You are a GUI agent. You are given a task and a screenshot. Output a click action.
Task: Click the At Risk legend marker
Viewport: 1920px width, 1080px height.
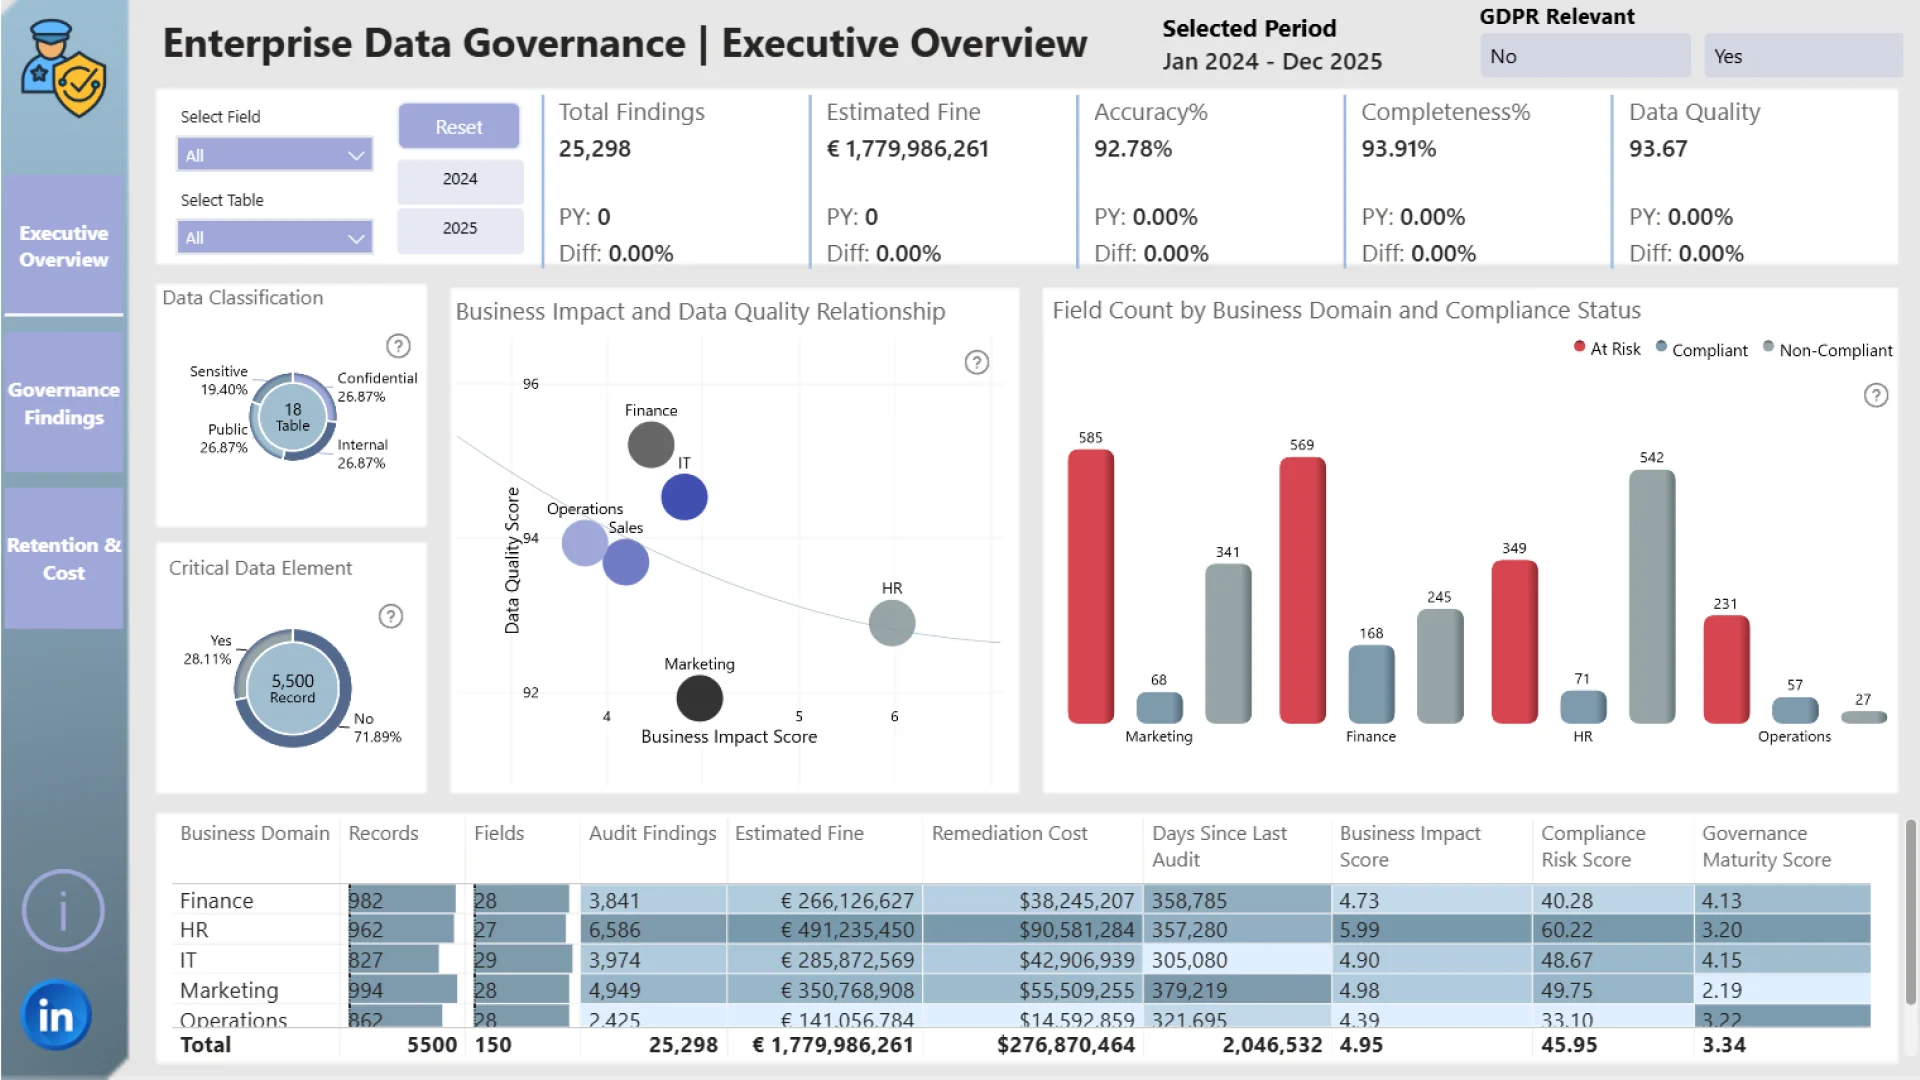click(1580, 347)
